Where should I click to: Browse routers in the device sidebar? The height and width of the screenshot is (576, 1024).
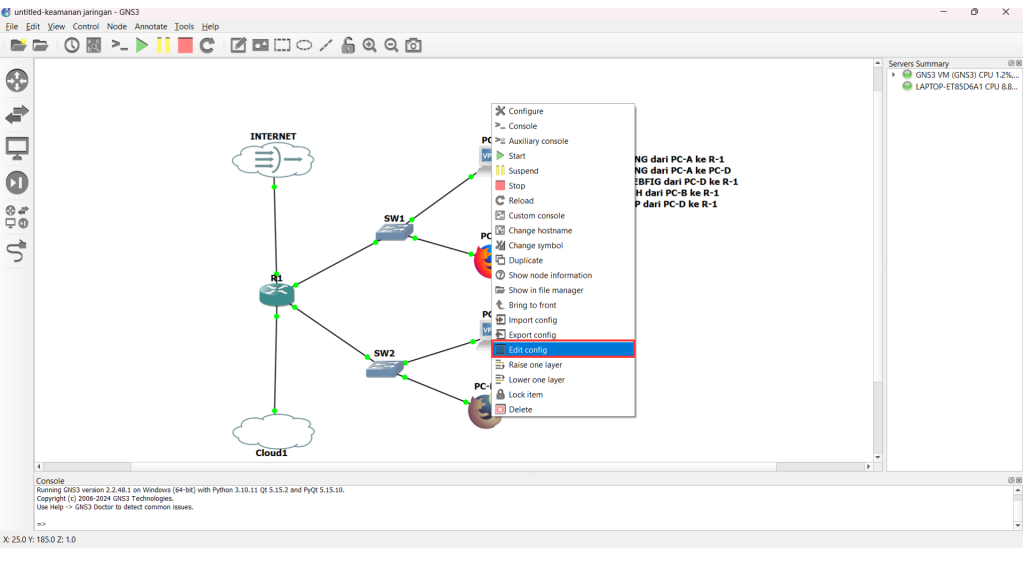pyautogui.click(x=17, y=81)
